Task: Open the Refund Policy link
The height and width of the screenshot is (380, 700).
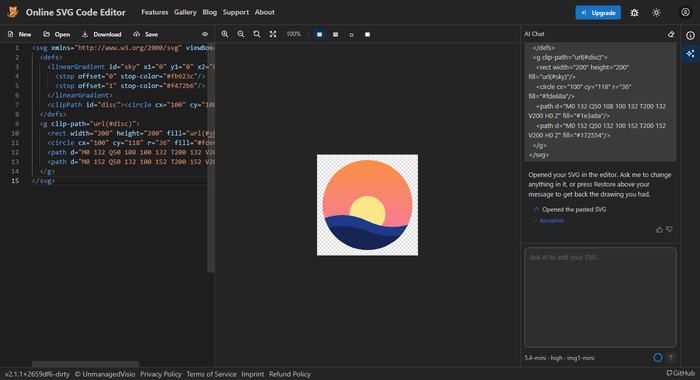Action: click(x=290, y=374)
